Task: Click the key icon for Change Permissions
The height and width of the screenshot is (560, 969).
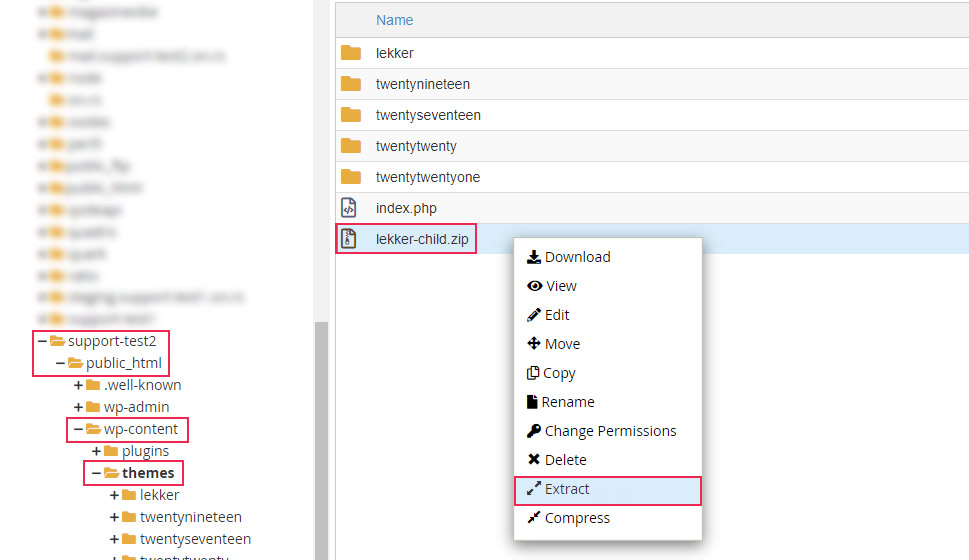Action: pos(533,431)
